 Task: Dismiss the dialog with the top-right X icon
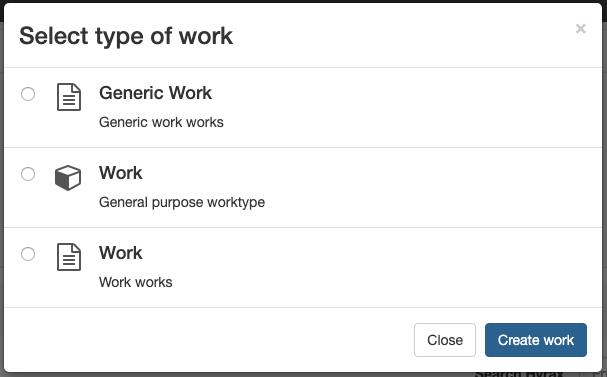pyautogui.click(x=580, y=29)
